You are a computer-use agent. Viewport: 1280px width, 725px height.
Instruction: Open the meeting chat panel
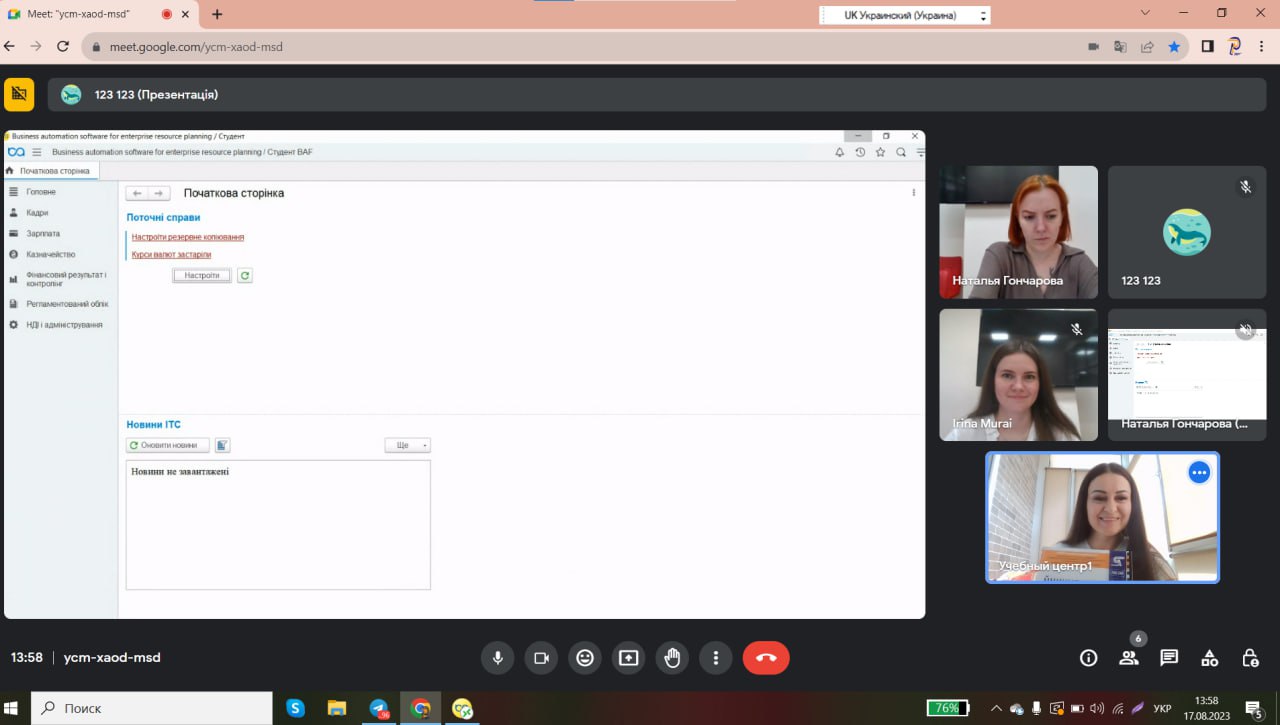click(1169, 658)
